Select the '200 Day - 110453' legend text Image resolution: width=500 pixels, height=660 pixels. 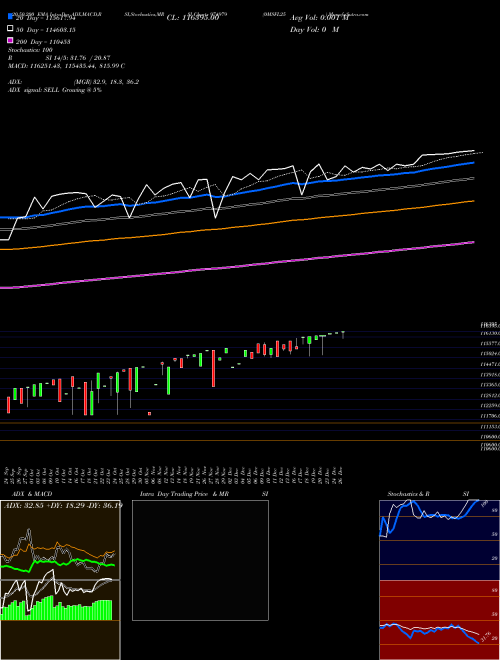click(43, 42)
